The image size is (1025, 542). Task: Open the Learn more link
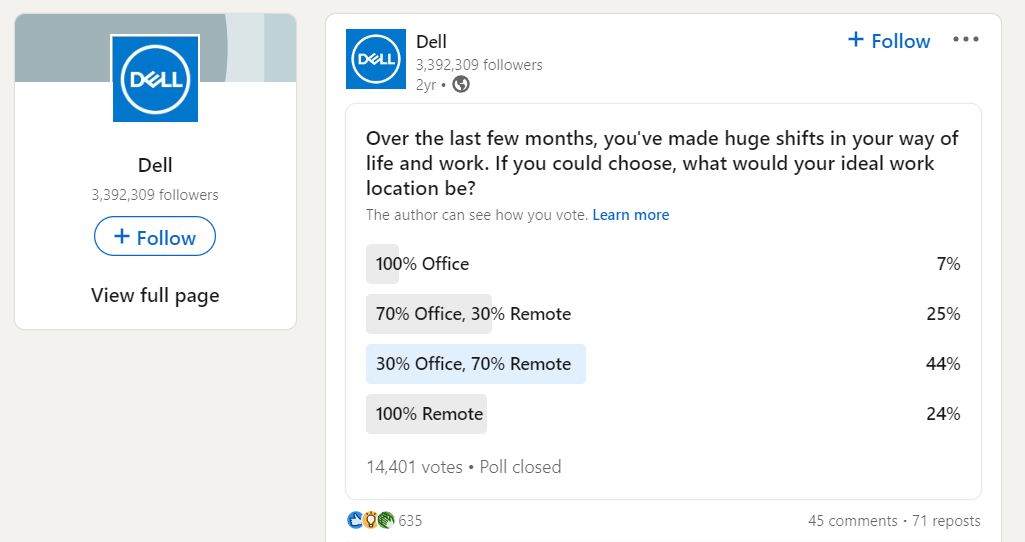pos(630,215)
